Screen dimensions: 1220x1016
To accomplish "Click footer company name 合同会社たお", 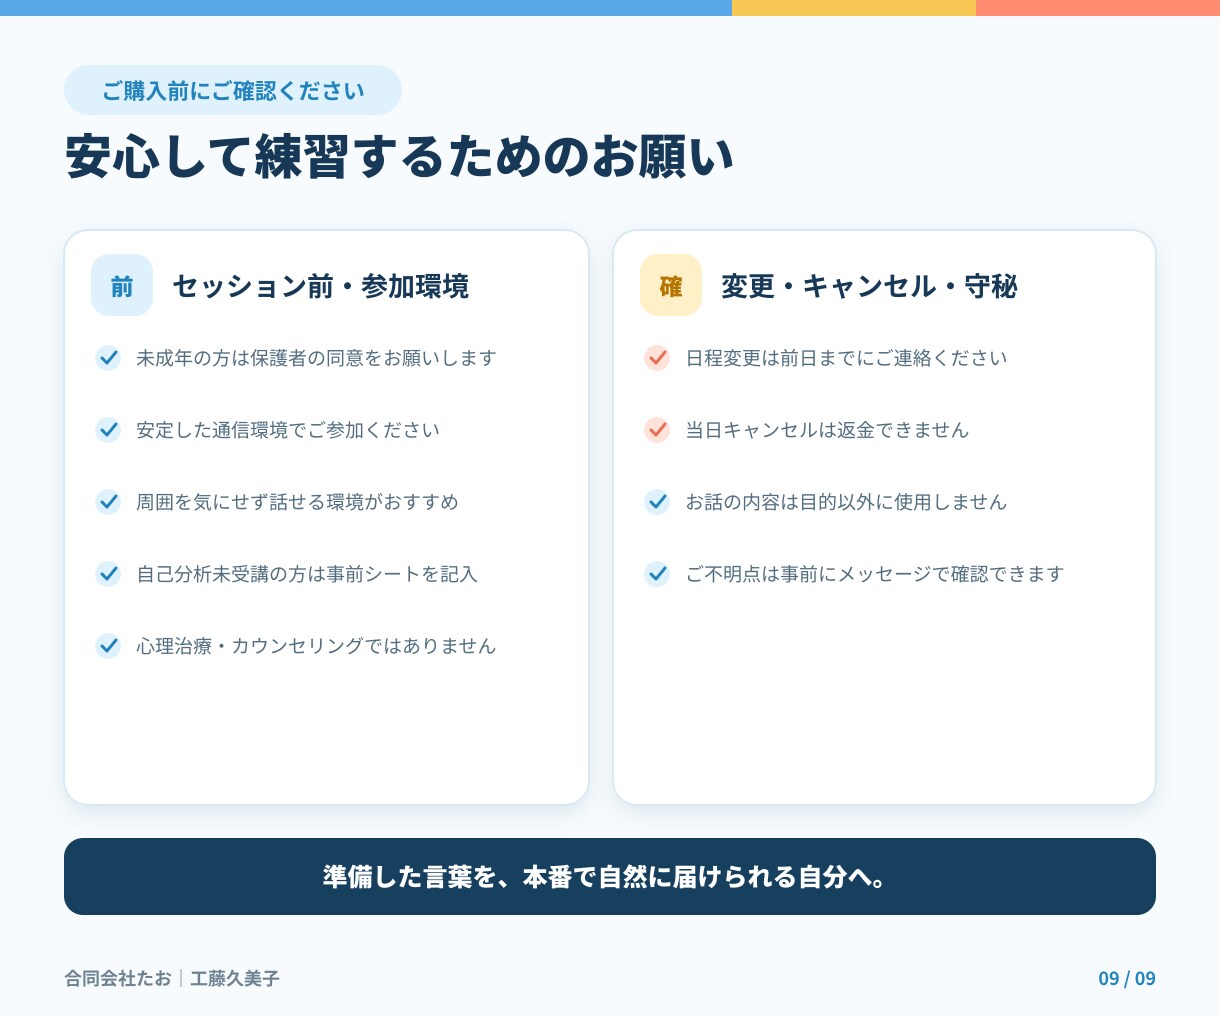I will click(118, 978).
